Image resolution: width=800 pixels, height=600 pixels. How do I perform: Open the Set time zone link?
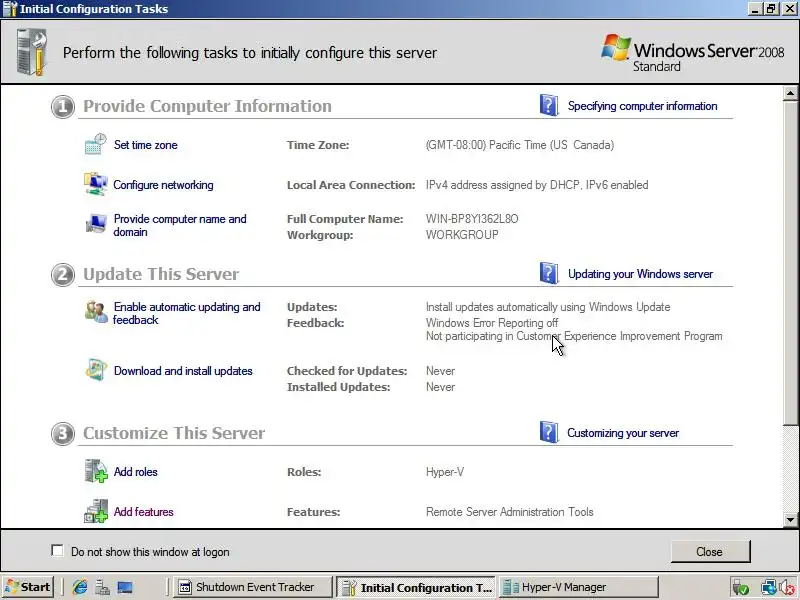pos(145,145)
